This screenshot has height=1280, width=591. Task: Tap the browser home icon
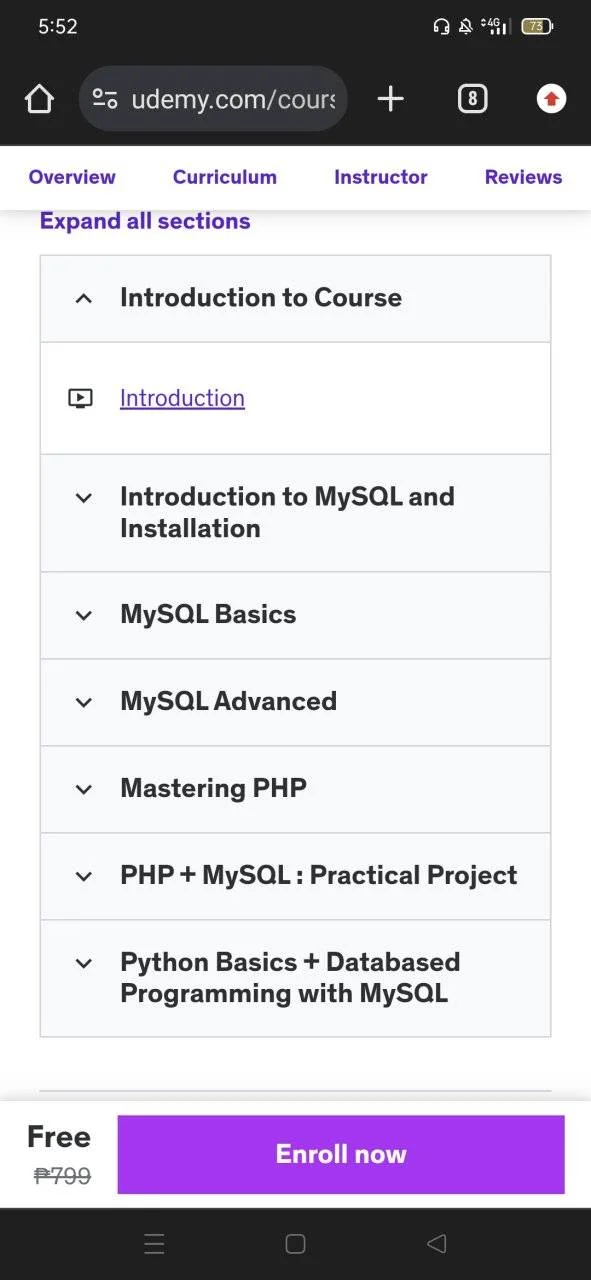coord(39,99)
